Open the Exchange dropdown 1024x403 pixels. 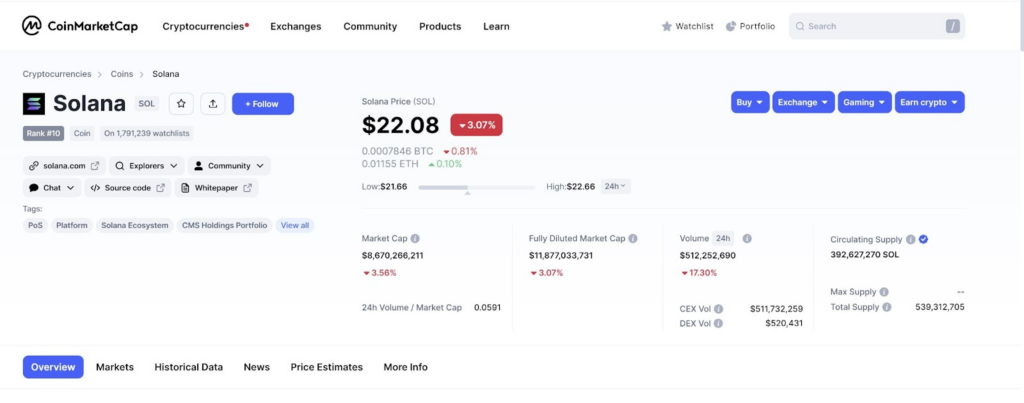click(x=803, y=103)
